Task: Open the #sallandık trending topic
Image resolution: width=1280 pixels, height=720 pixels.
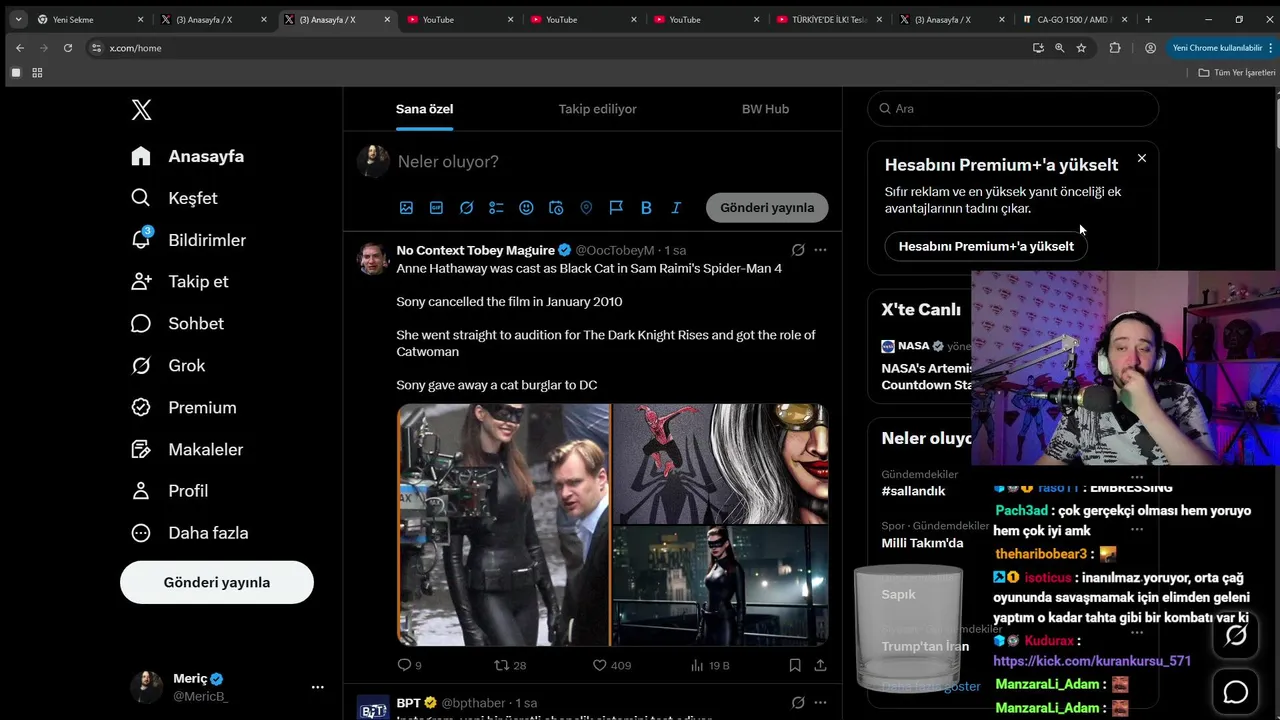Action: point(913,491)
